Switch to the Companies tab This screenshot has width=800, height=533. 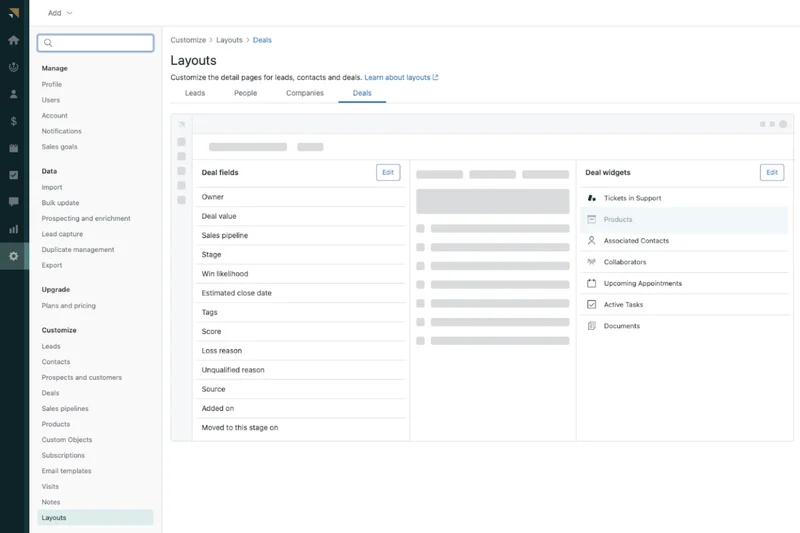click(x=305, y=93)
